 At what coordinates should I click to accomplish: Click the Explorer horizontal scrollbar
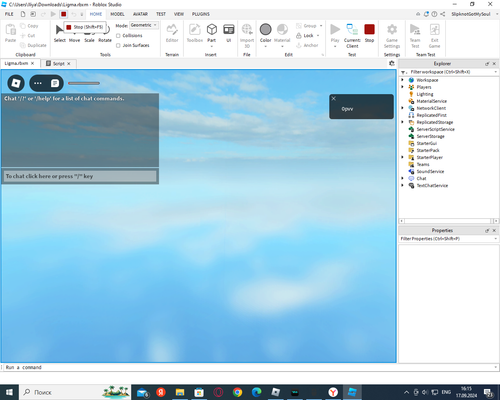[449, 221]
